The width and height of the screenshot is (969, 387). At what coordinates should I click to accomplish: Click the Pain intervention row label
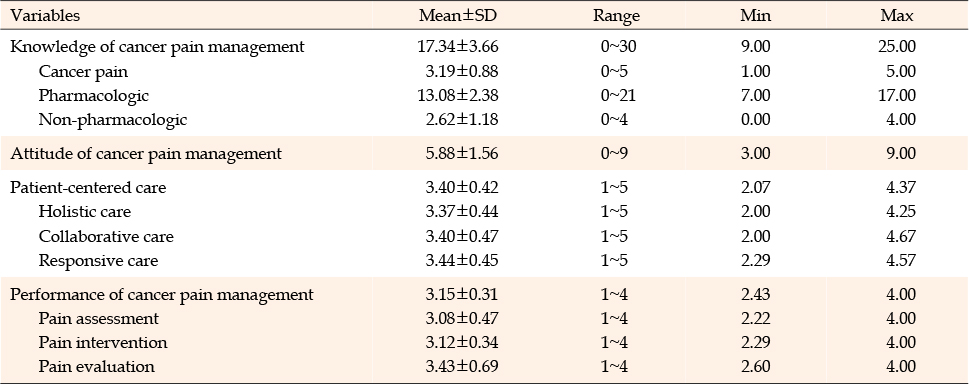[103, 342]
